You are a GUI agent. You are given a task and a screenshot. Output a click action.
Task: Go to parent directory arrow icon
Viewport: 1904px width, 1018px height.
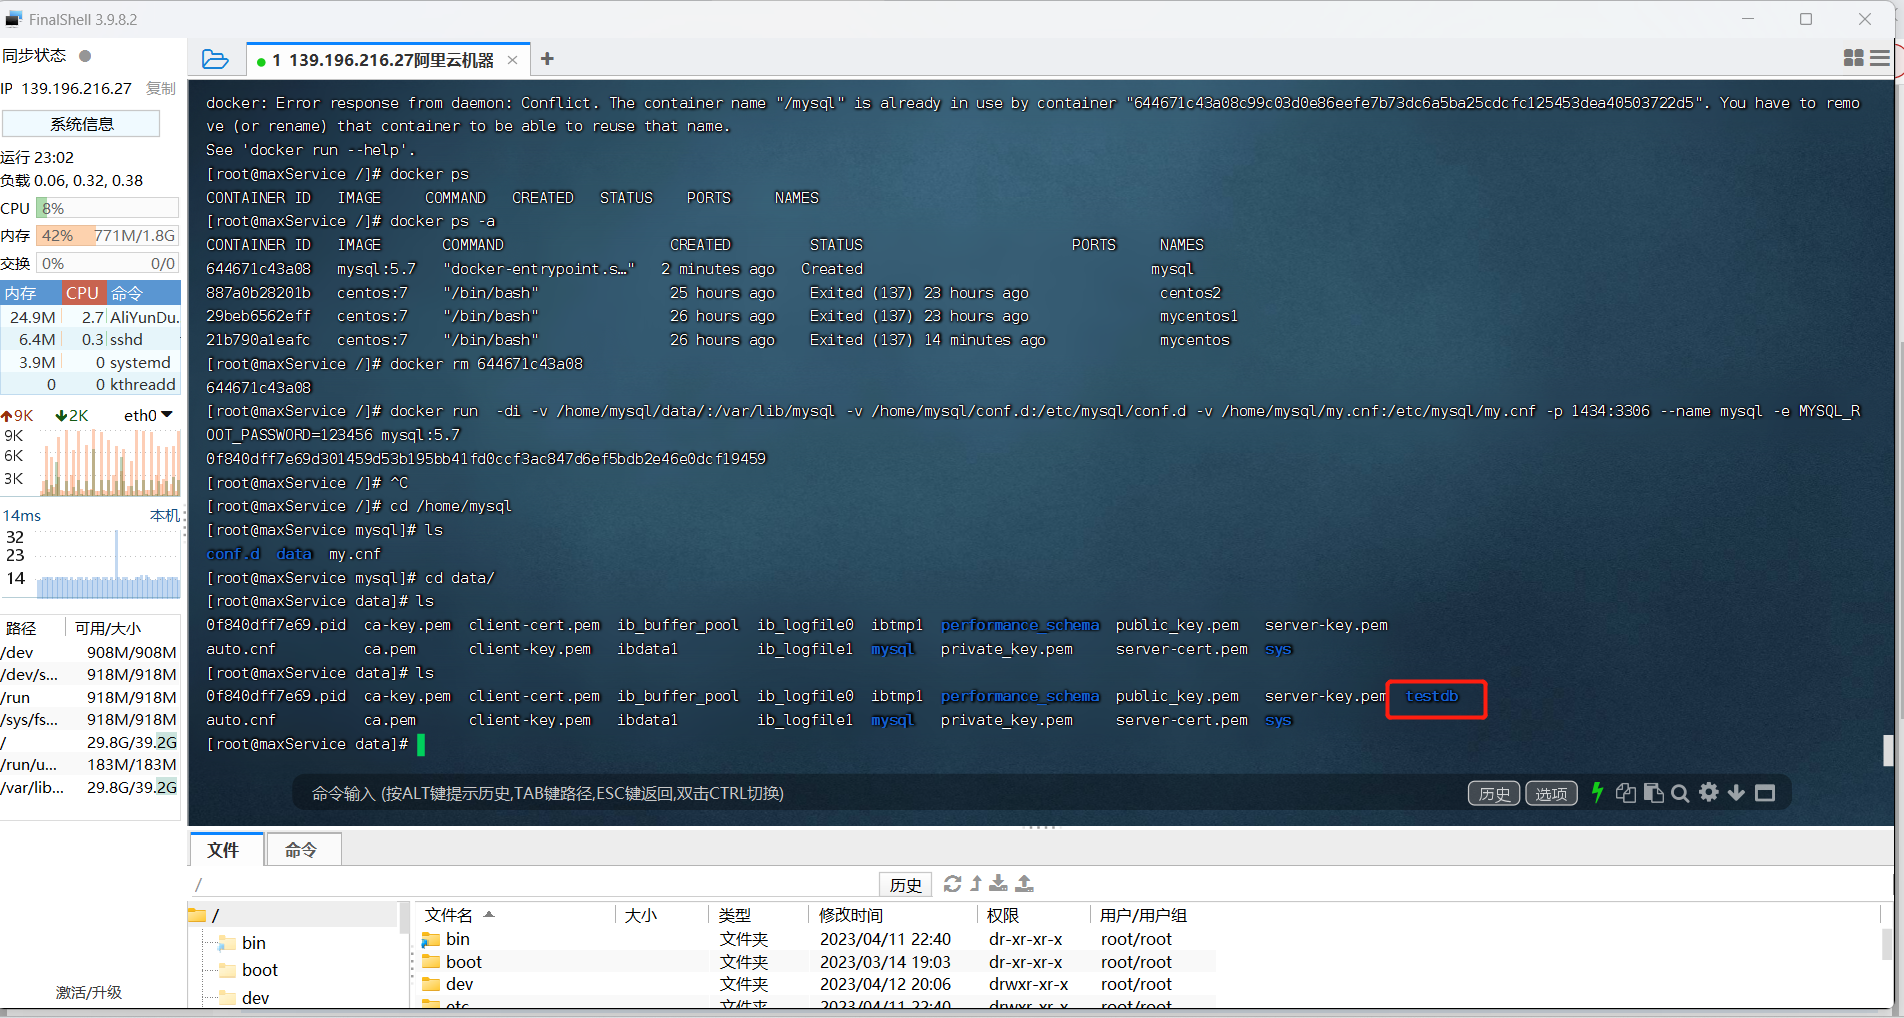pos(976,884)
